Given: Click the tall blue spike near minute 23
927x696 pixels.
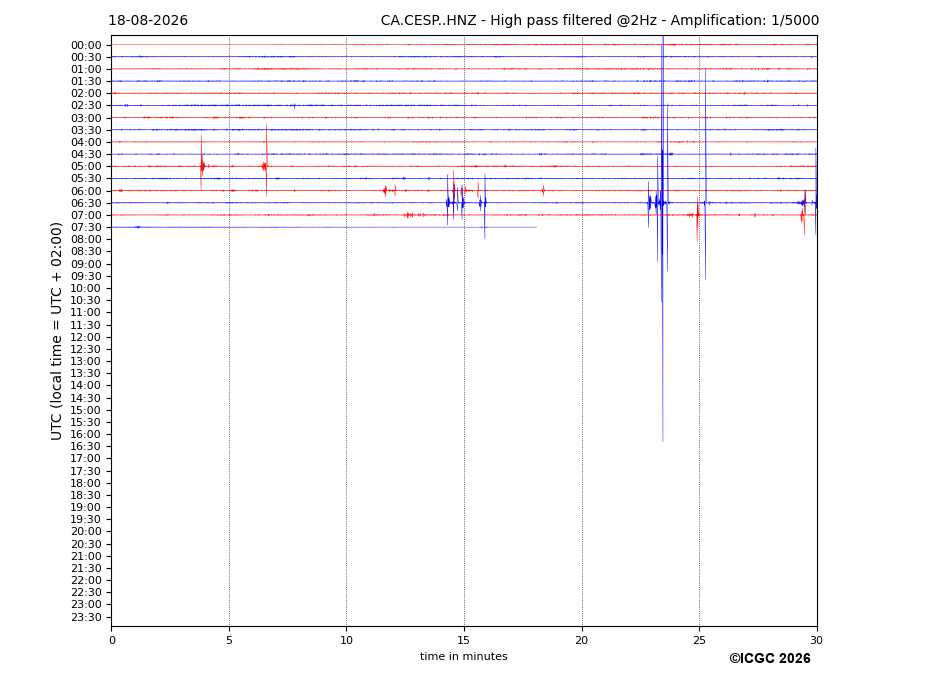Looking at the screenshot, I should click(663, 237).
